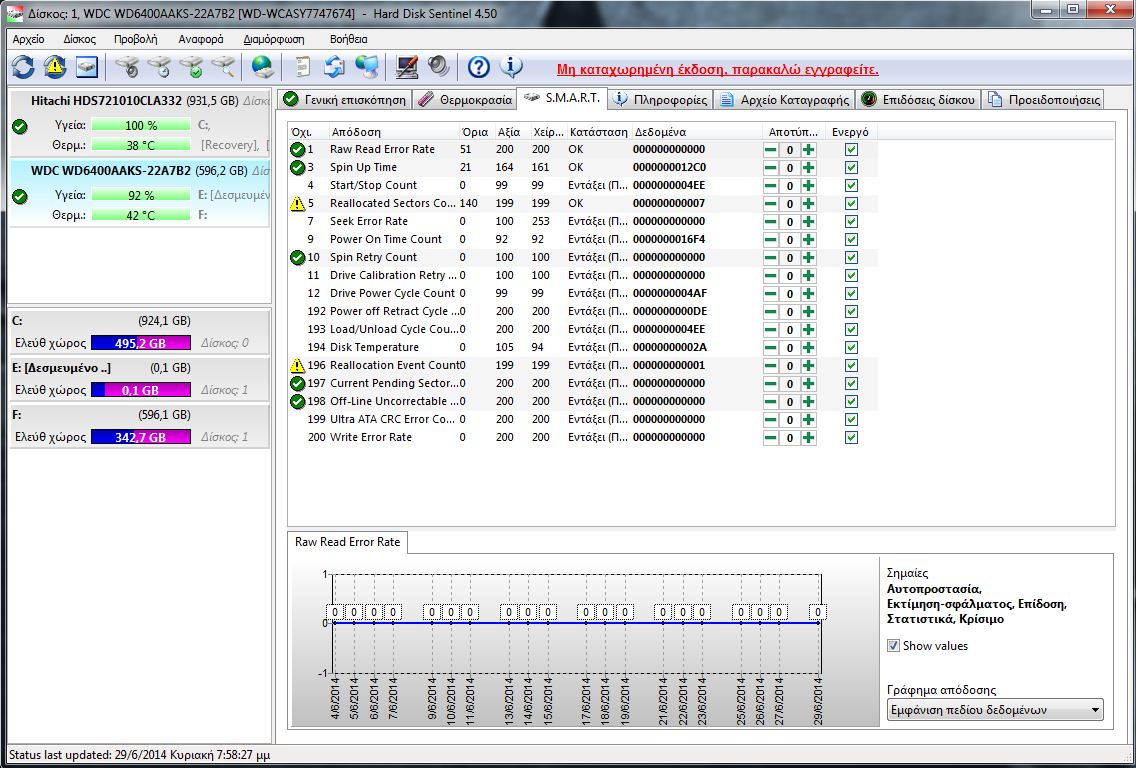Screen dimensions: 1136x768
Task: Uncheck the Ενεργό checkbox for Spin Up Time
Action: coord(851,168)
